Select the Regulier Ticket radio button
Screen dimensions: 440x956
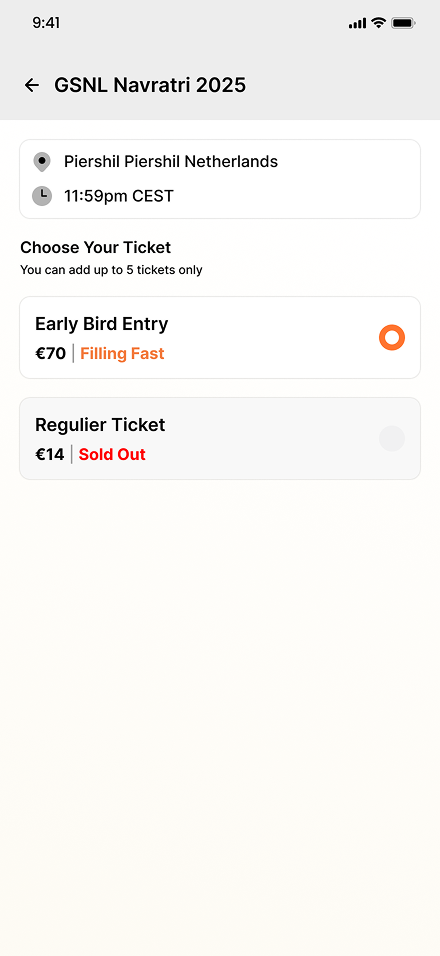(x=392, y=438)
